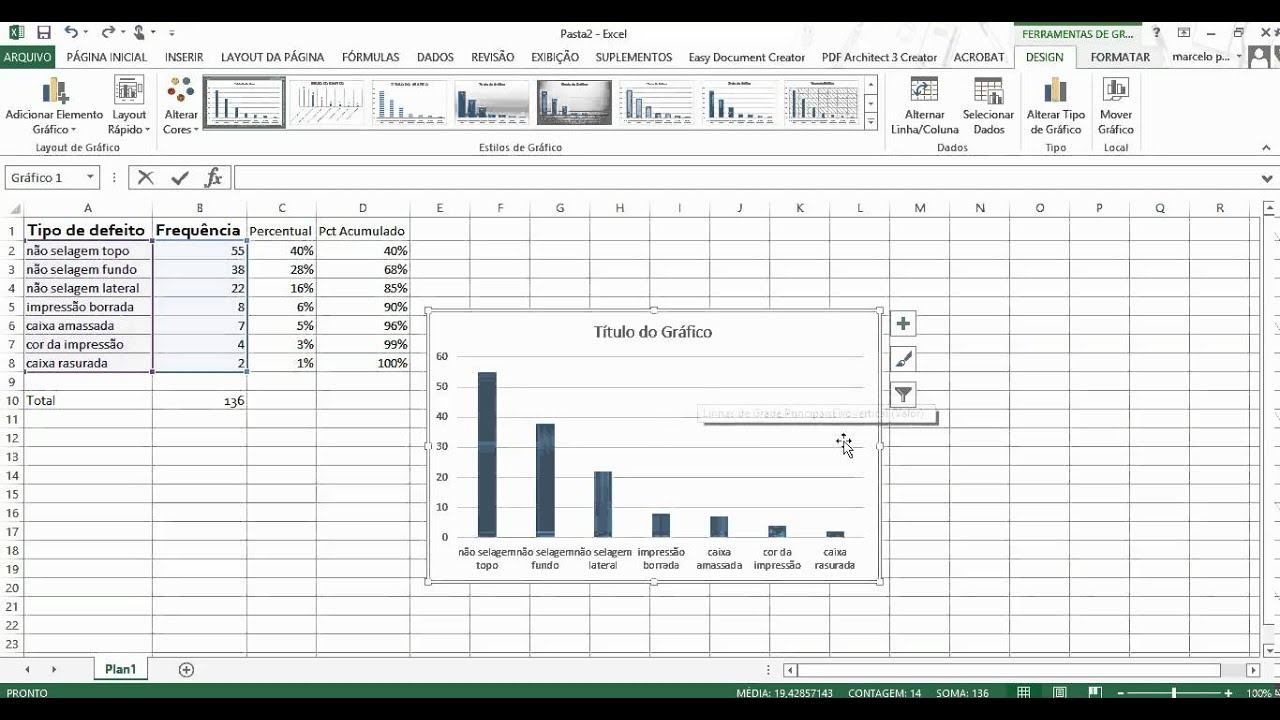The width and height of the screenshot is (1280, 720).
Task: Click column header D
Action: 363,208
